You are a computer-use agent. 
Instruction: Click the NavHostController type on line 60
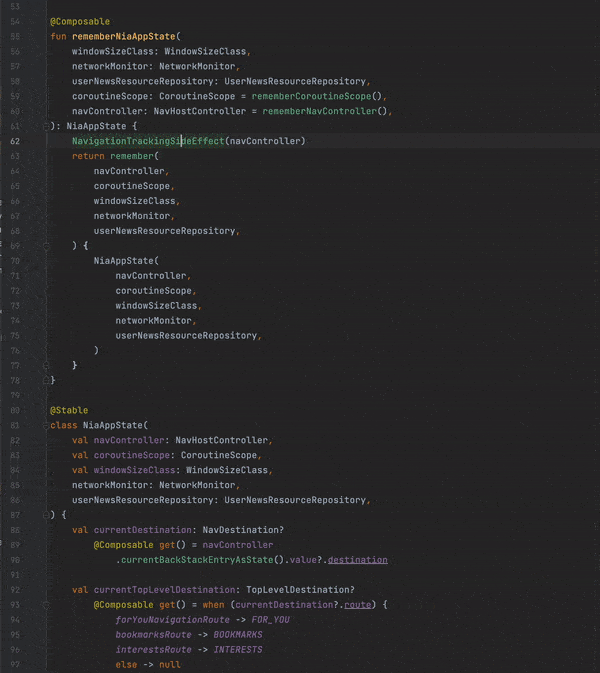pyautogui.click(x=200, y=111)
